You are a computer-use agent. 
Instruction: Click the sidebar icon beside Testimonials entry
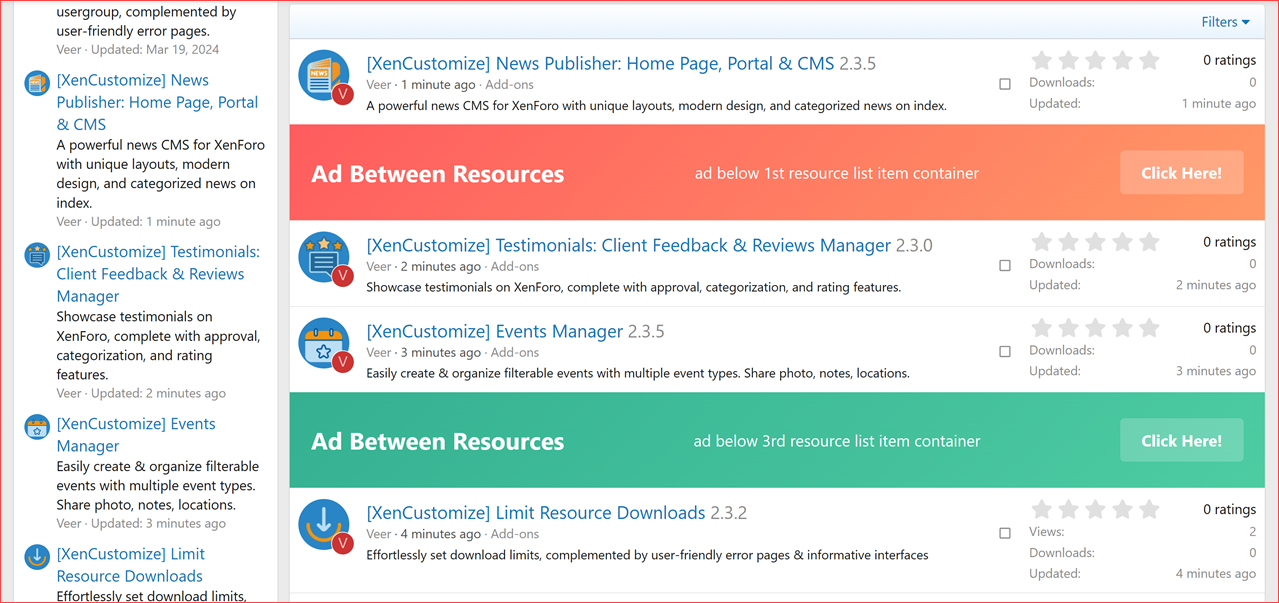pos(36,255)
